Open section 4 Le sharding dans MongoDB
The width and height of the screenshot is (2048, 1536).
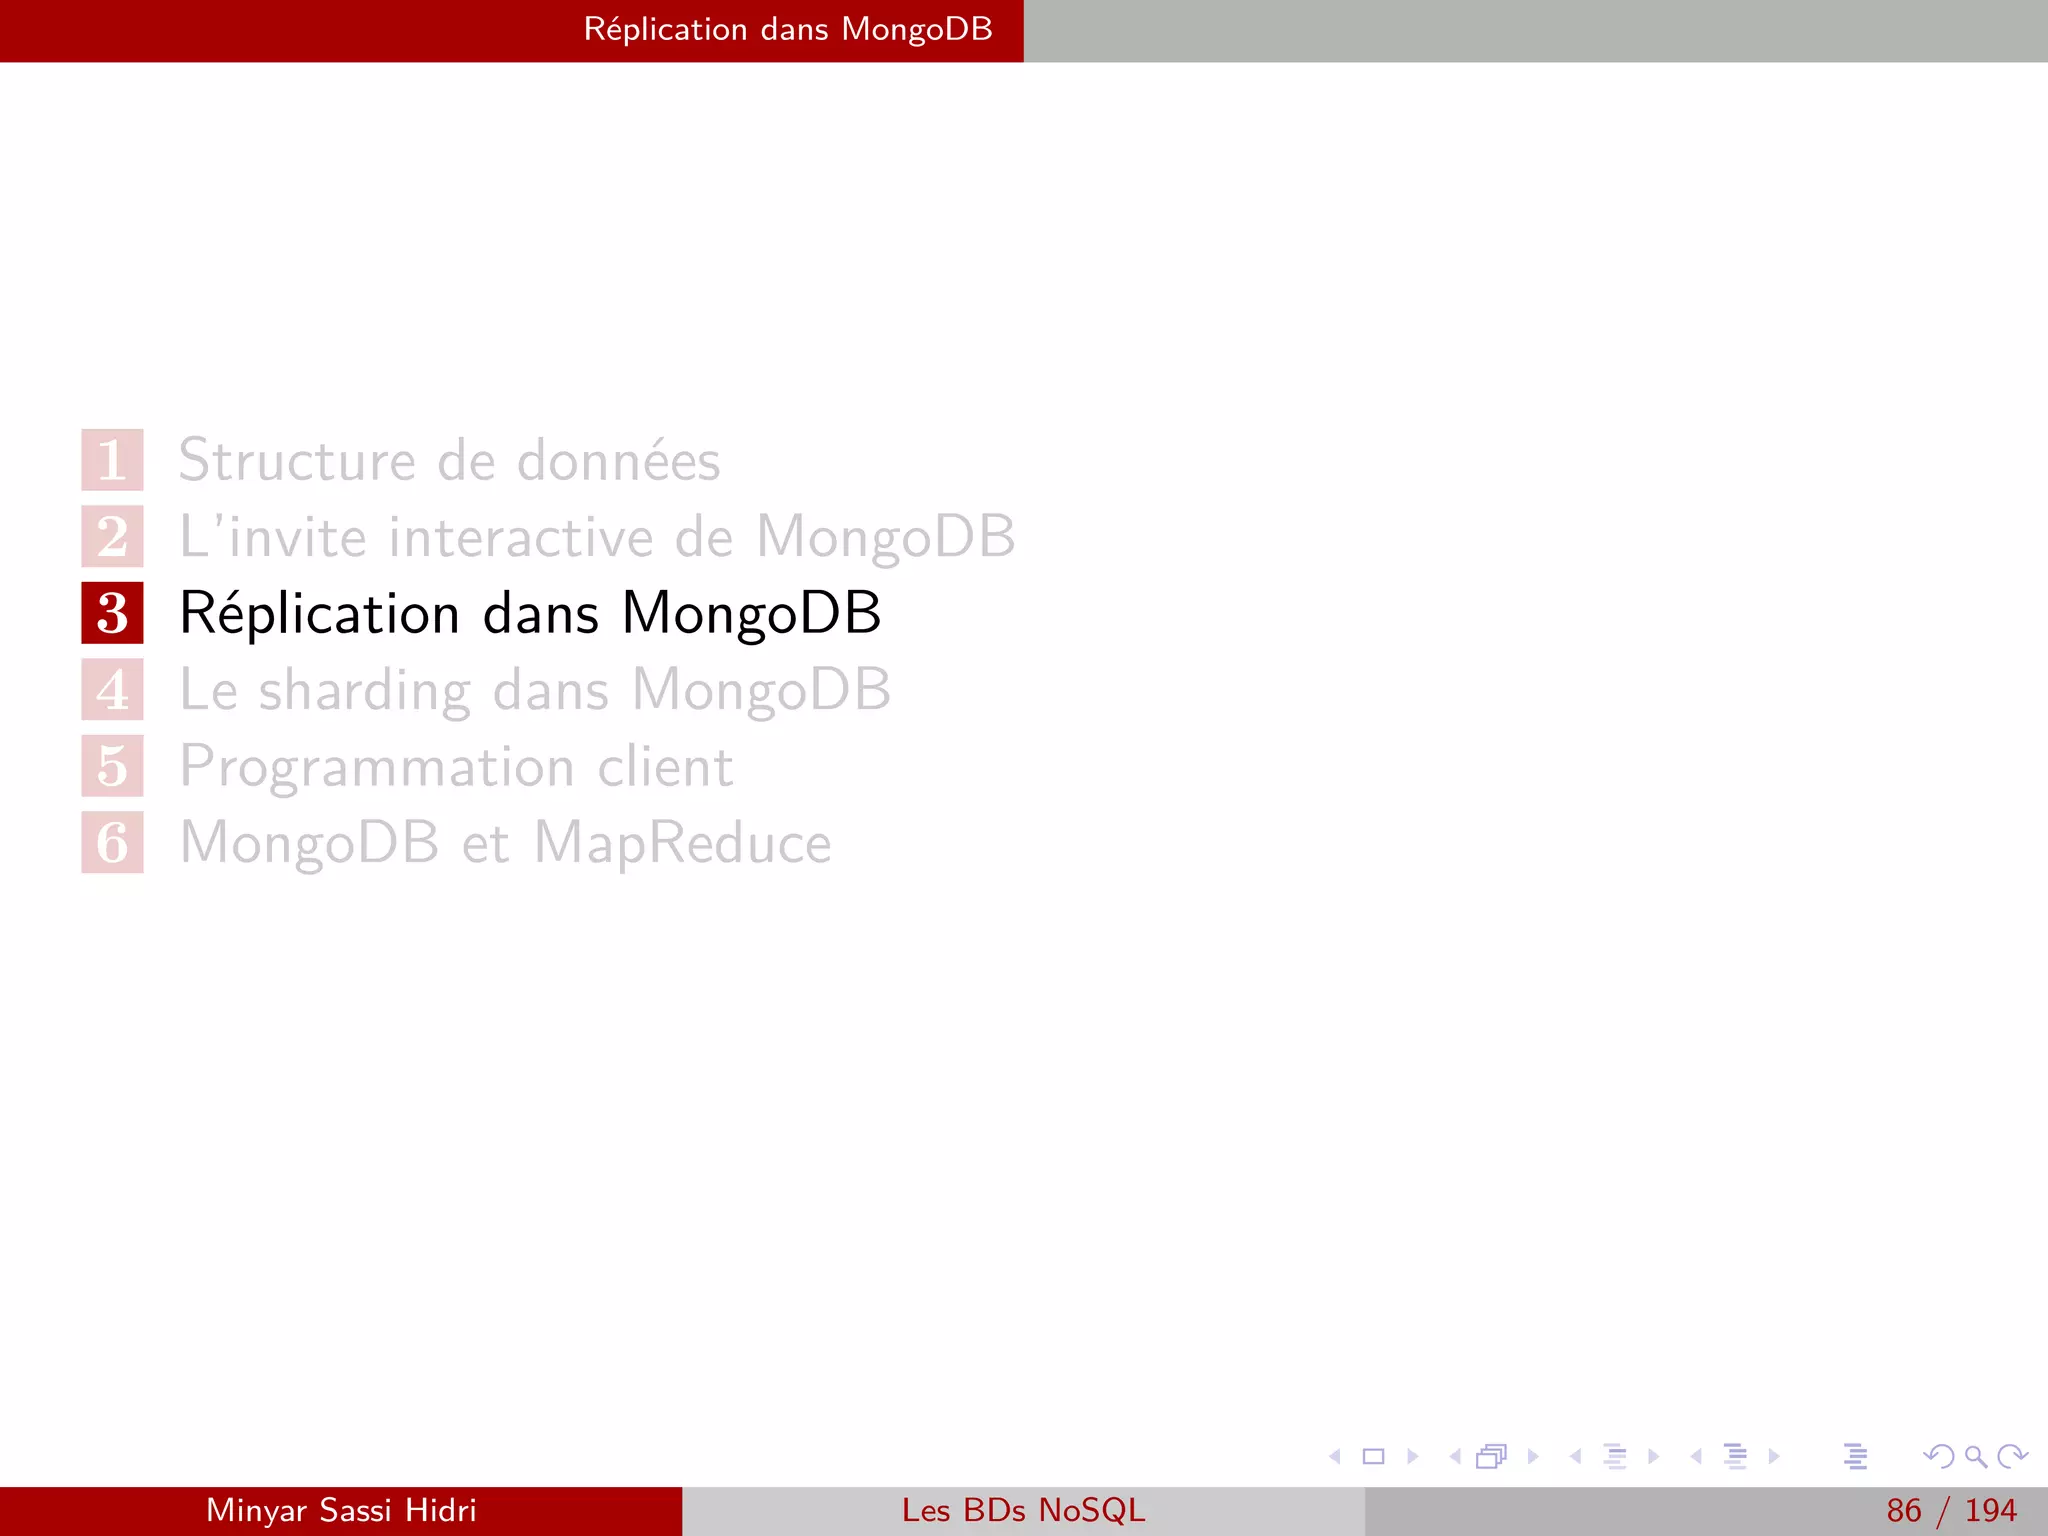tap(535, 690)
